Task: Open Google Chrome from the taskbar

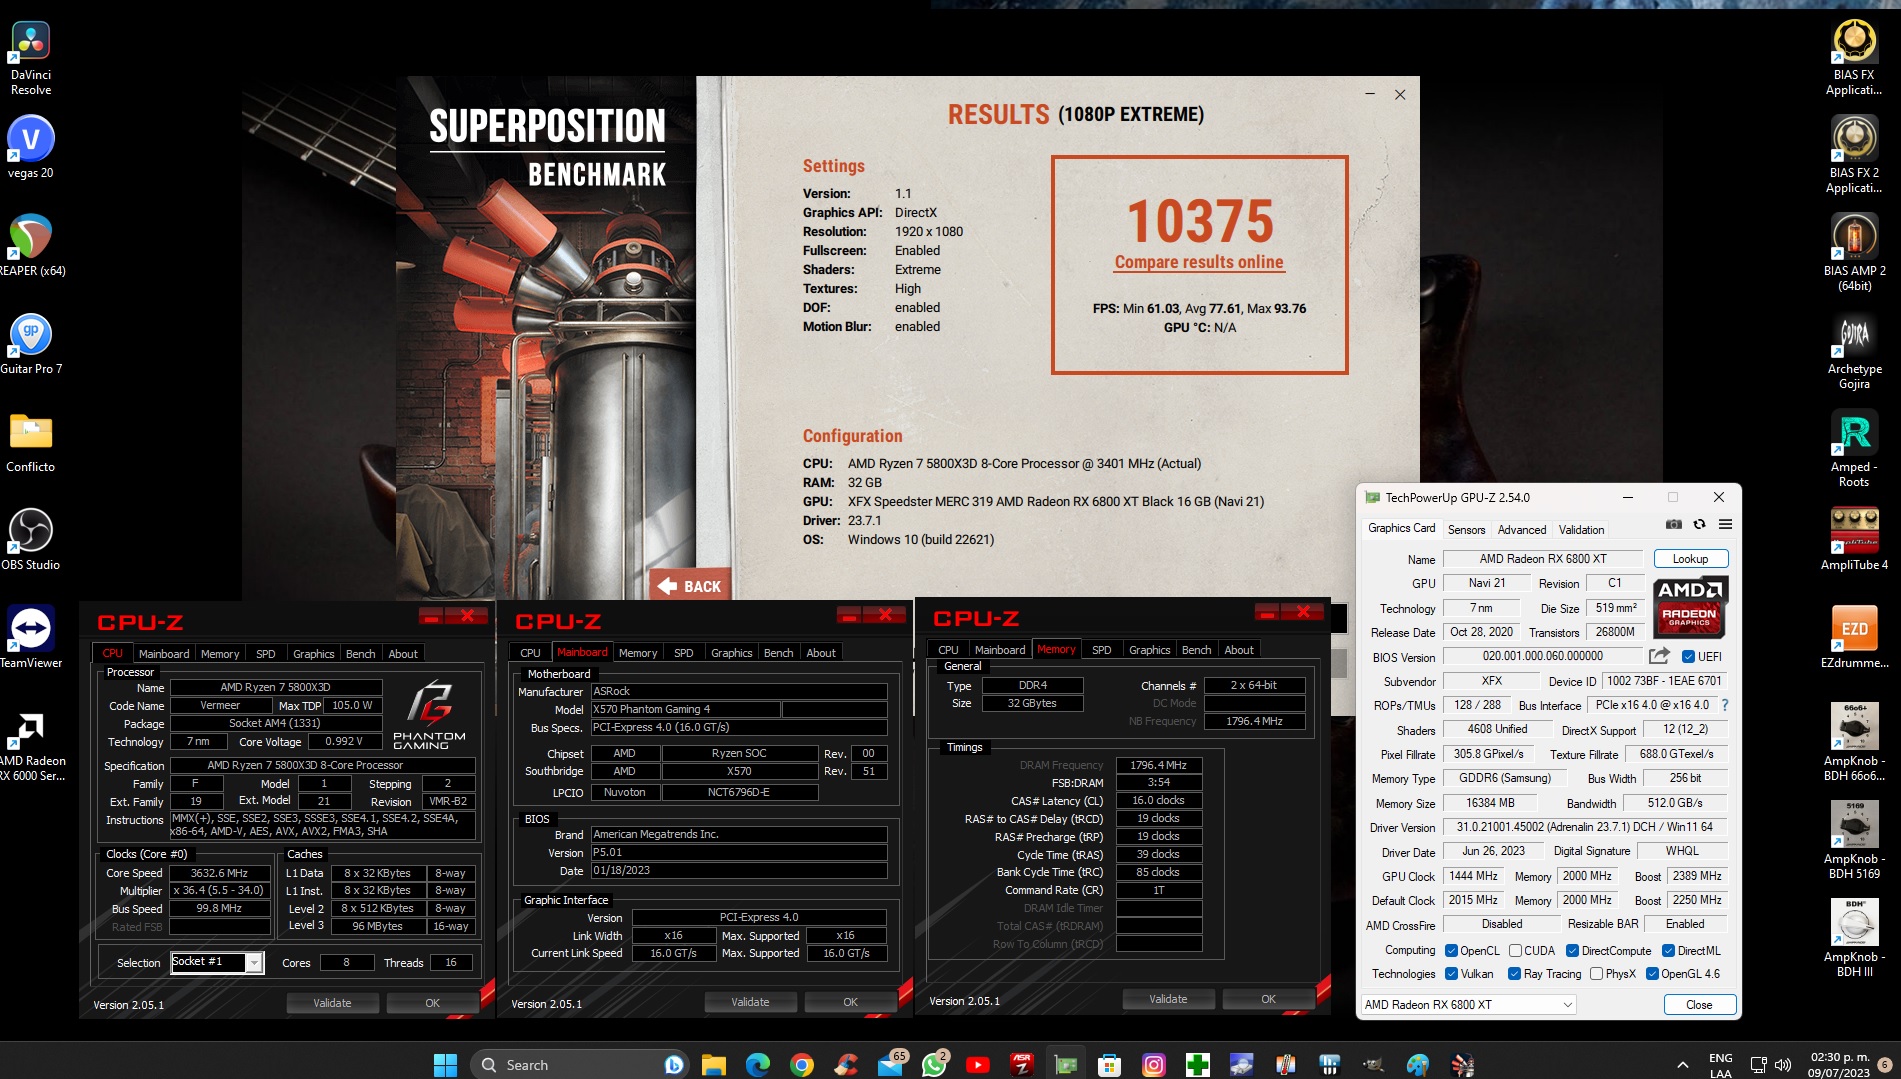Action: (801, 1065)
